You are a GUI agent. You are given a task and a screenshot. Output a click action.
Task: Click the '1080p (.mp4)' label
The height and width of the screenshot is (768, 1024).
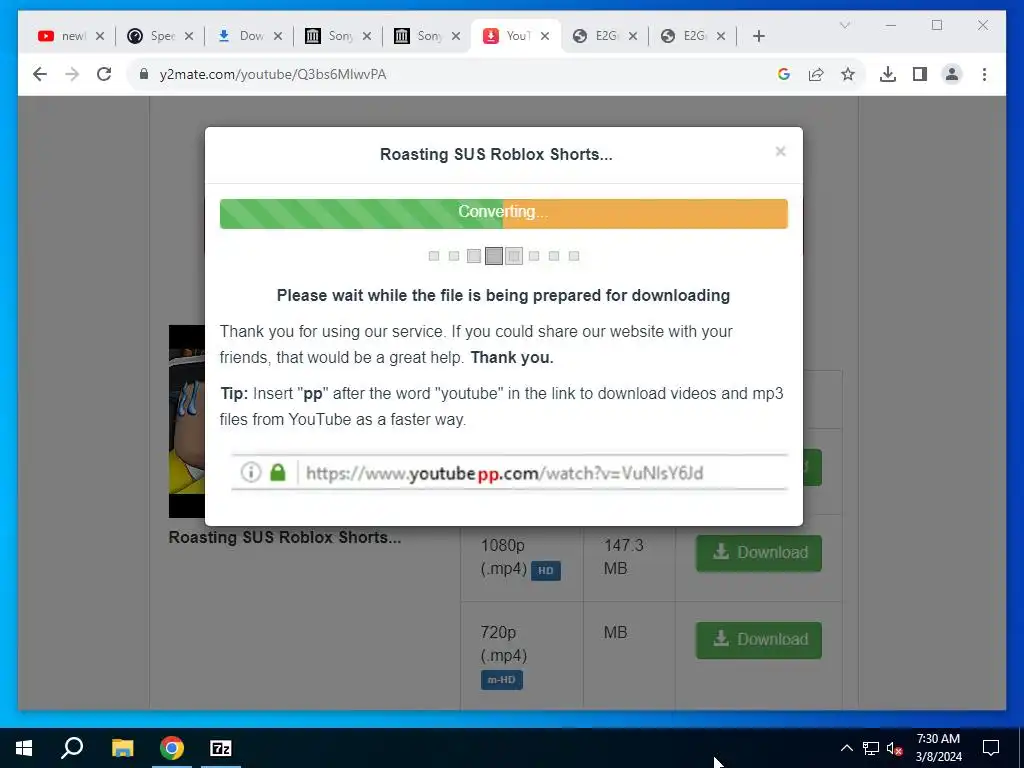504,556
